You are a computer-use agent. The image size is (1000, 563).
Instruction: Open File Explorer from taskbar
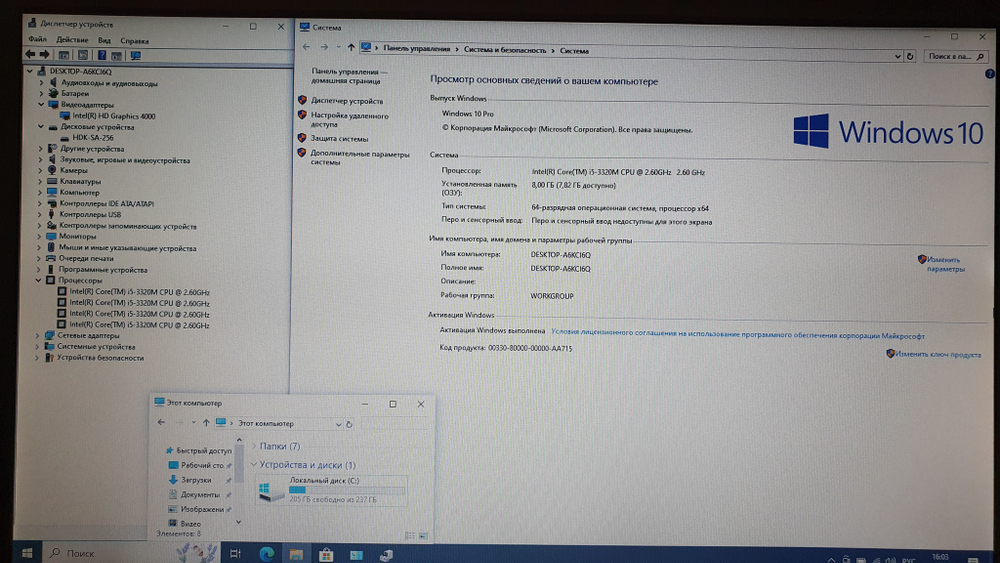pyautogui.click(x=296, y=554)
